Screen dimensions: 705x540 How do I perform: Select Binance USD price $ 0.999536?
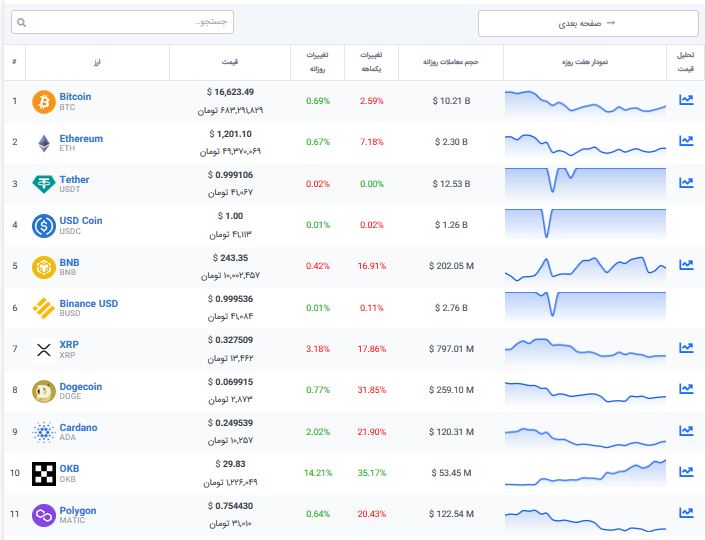(230, 299)
